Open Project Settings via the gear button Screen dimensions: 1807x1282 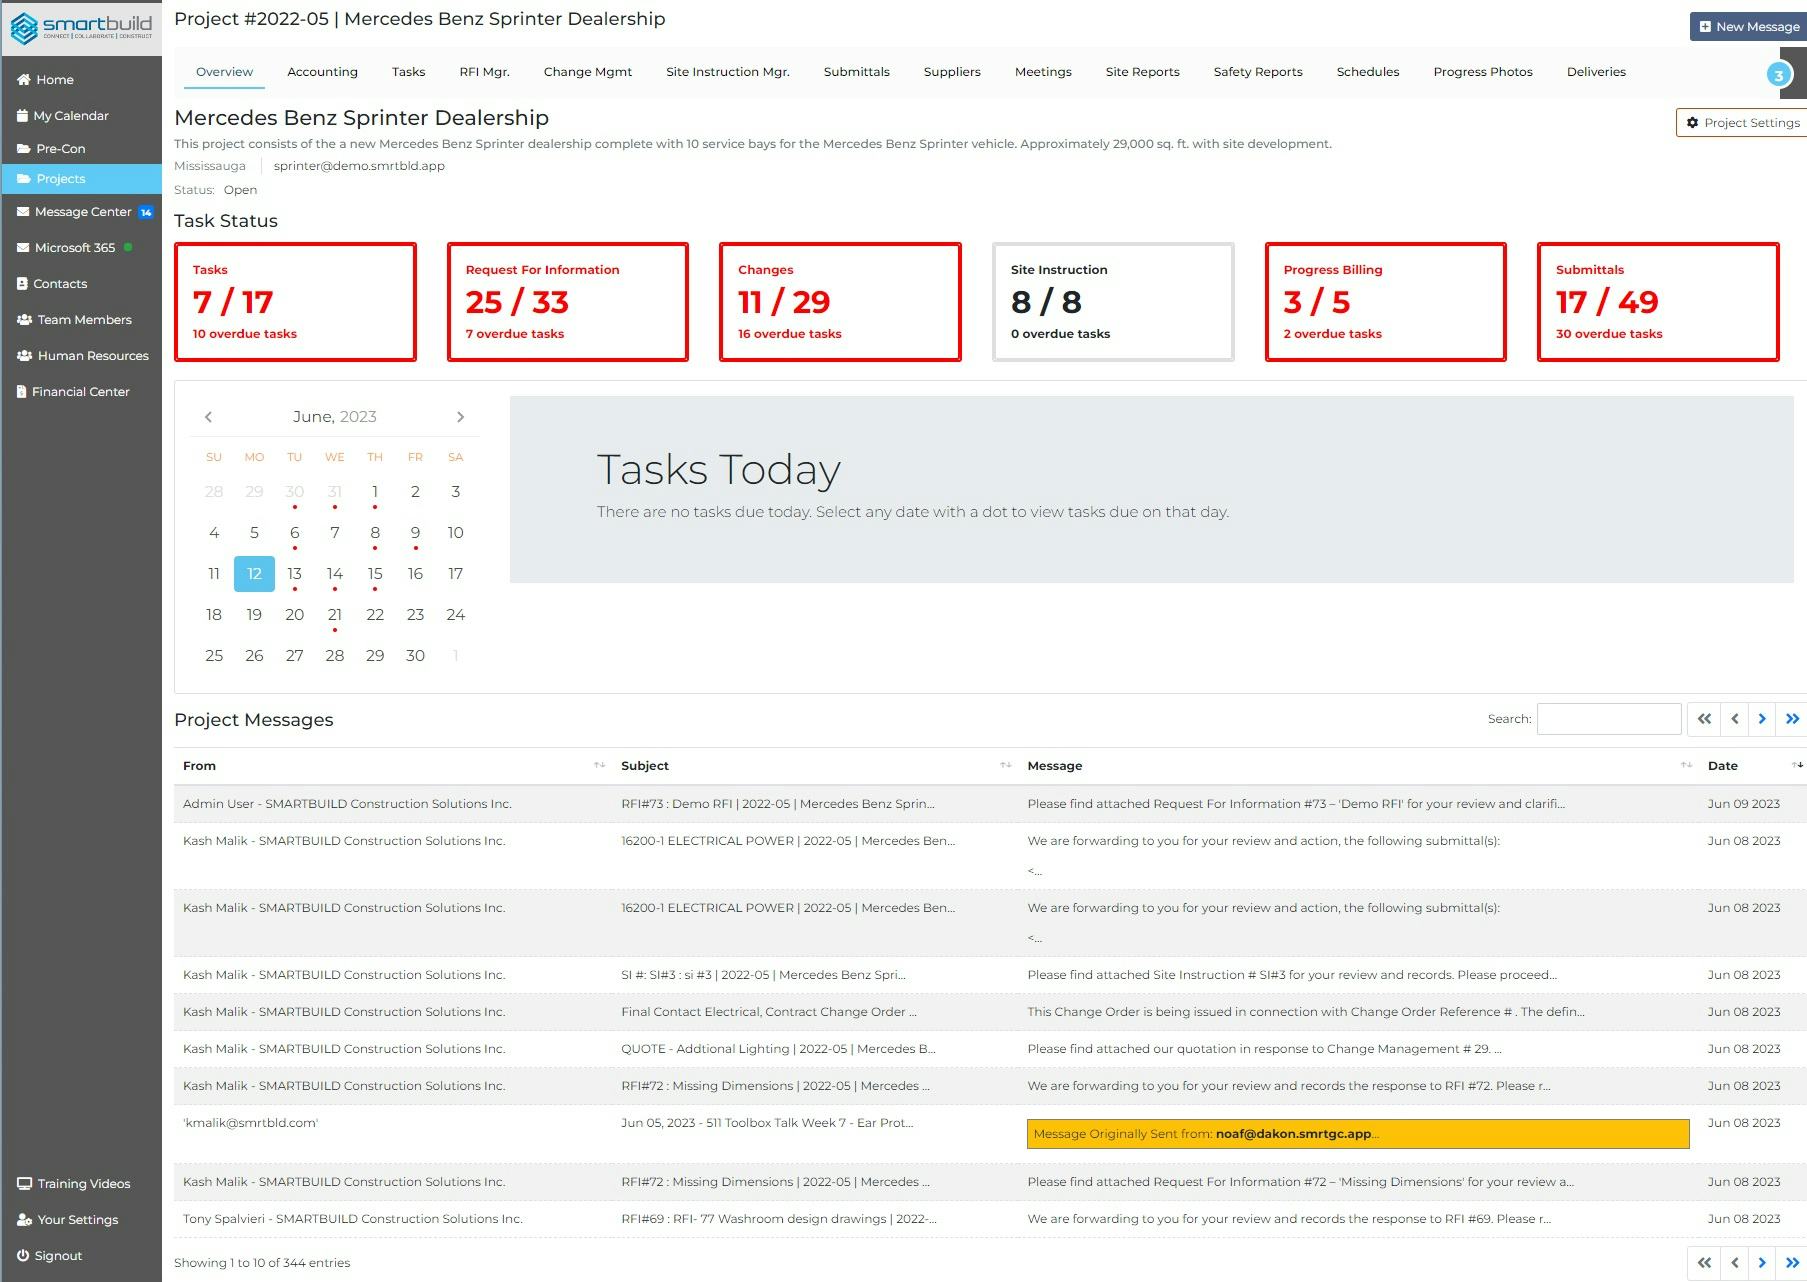[x=1746, y=122]
